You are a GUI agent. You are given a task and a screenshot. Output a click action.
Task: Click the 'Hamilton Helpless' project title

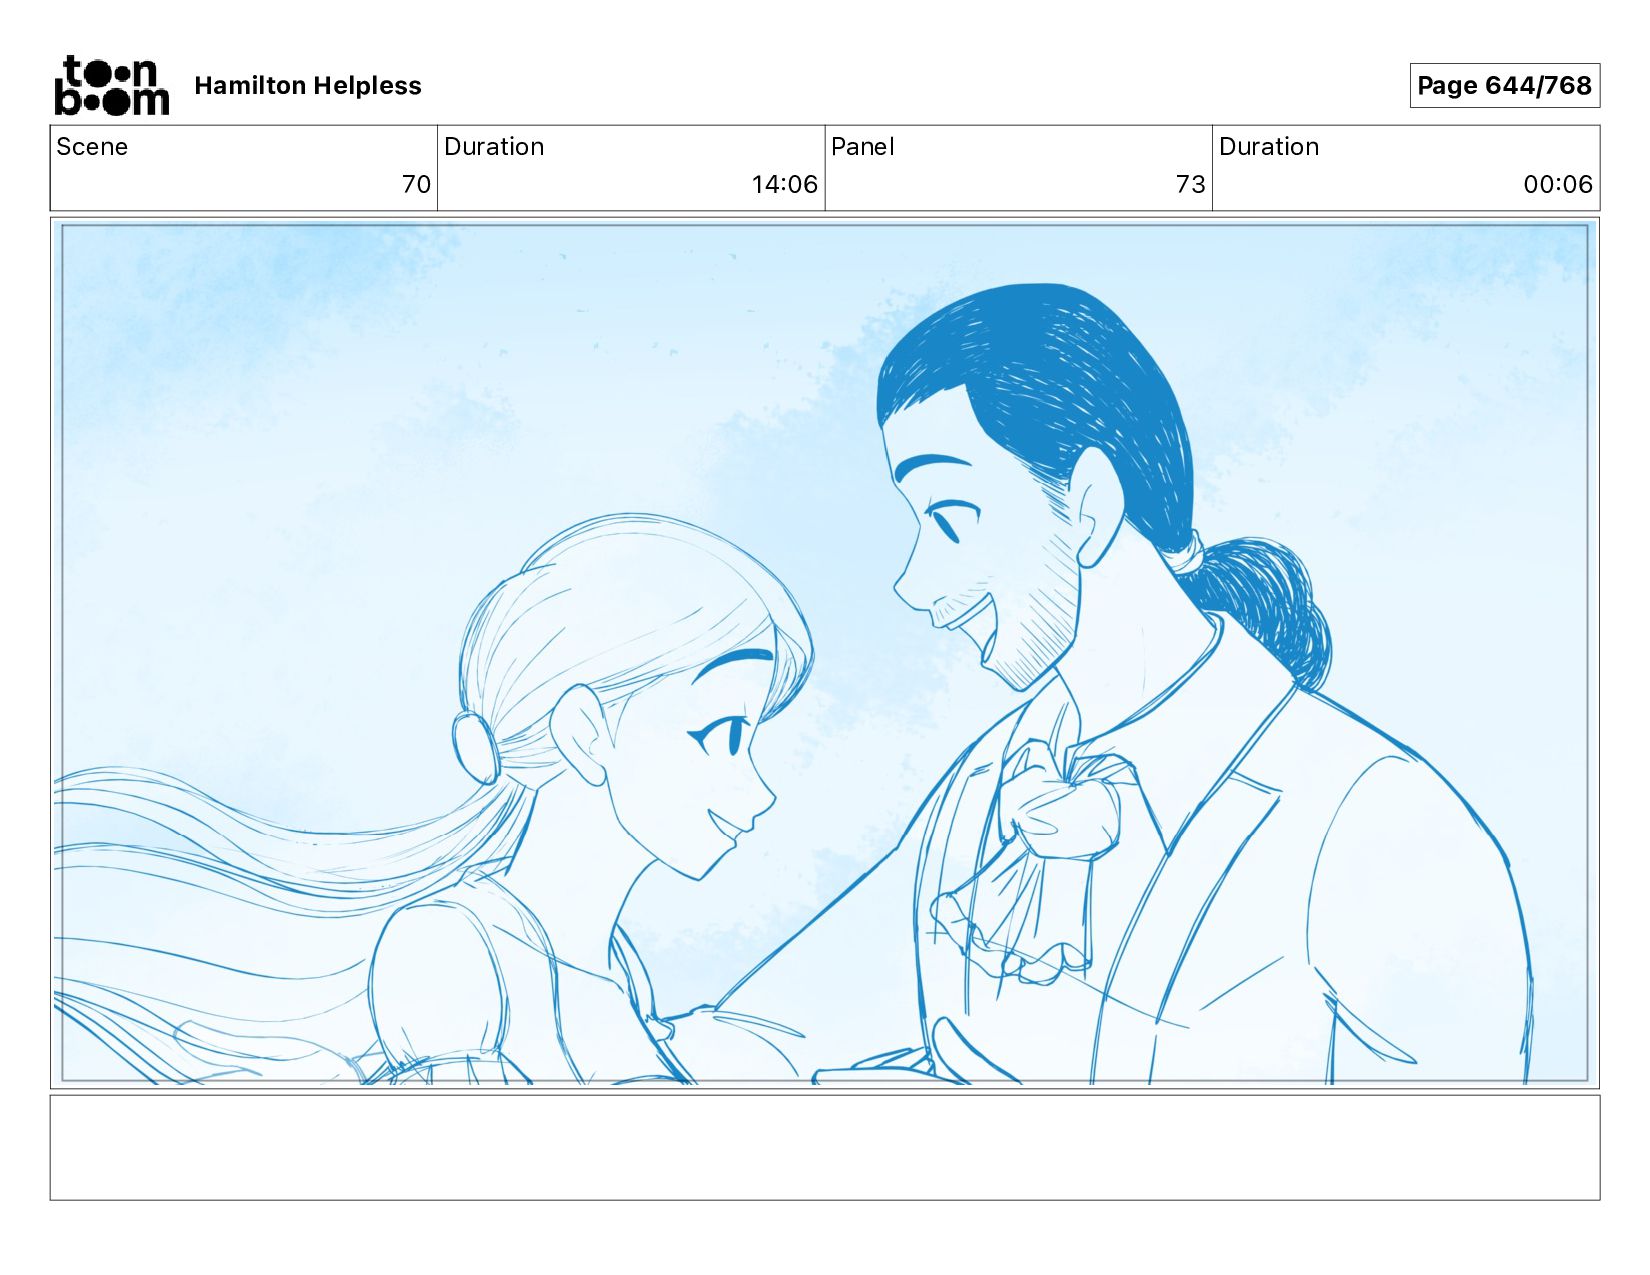(x=308, y=86)
